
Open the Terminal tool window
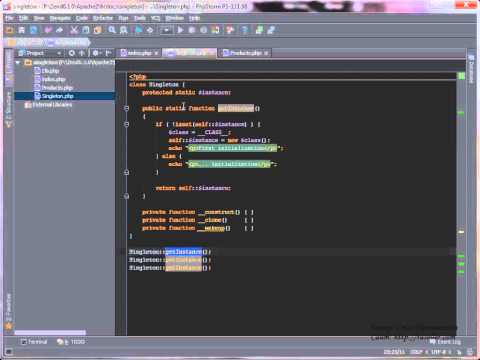pyautogui.click(x=34, y=342)
